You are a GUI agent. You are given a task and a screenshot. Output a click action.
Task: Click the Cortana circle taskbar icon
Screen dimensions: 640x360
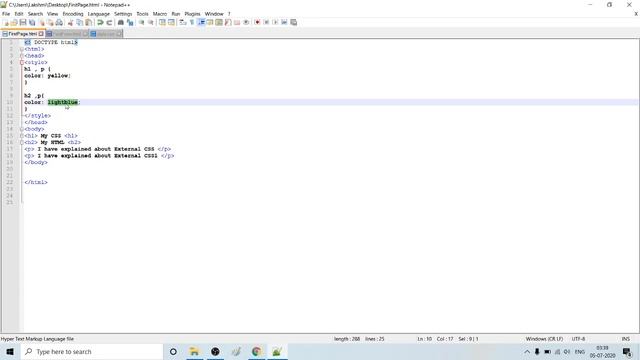[x=173, y=351]
